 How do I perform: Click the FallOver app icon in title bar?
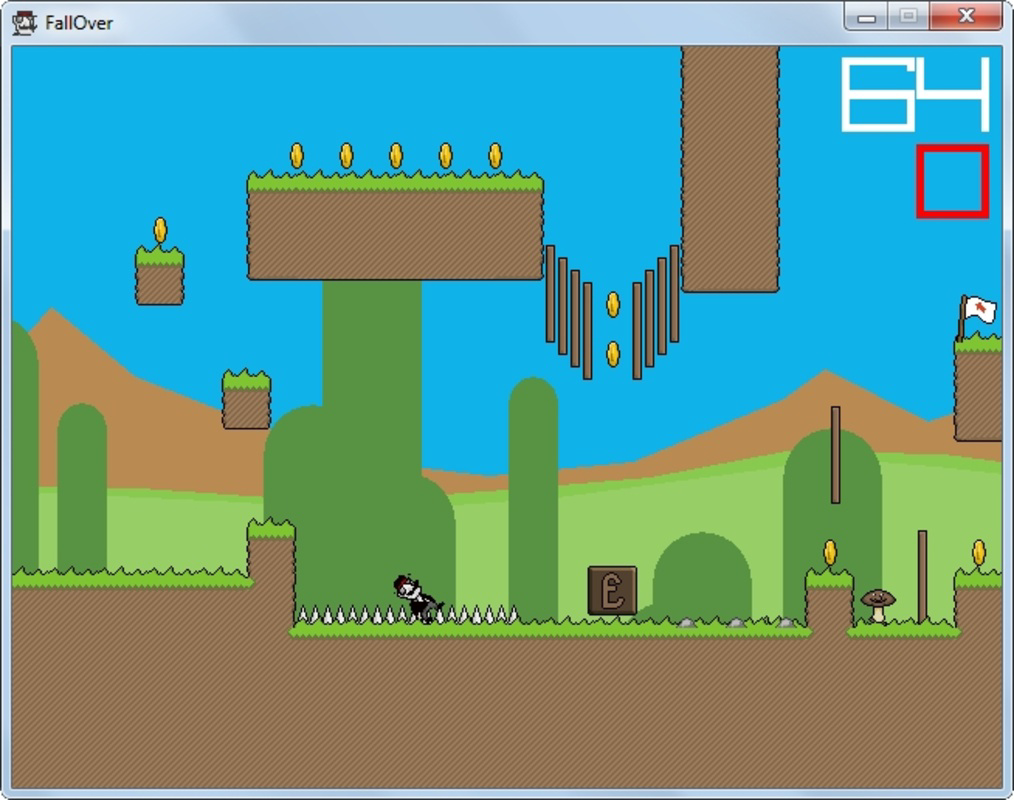pyautogui.click(x=25, y=23)
